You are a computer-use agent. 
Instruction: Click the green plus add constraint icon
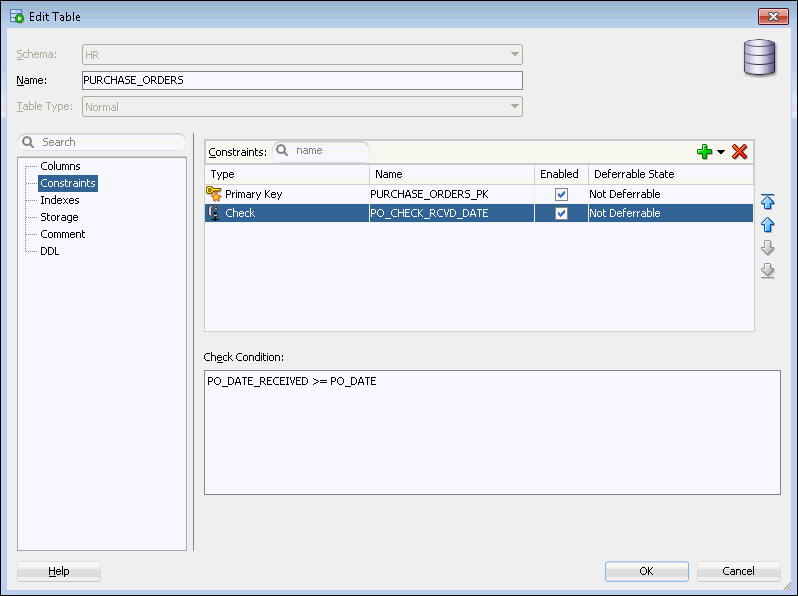coord(705,152)
